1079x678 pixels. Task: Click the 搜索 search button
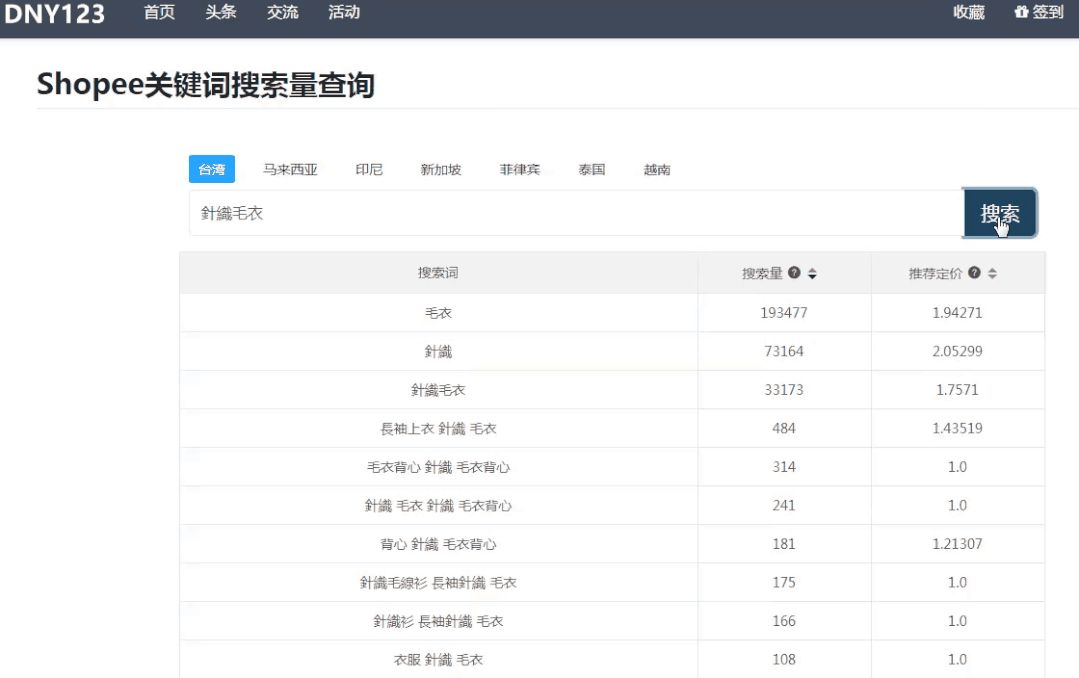pos(1000,213)
